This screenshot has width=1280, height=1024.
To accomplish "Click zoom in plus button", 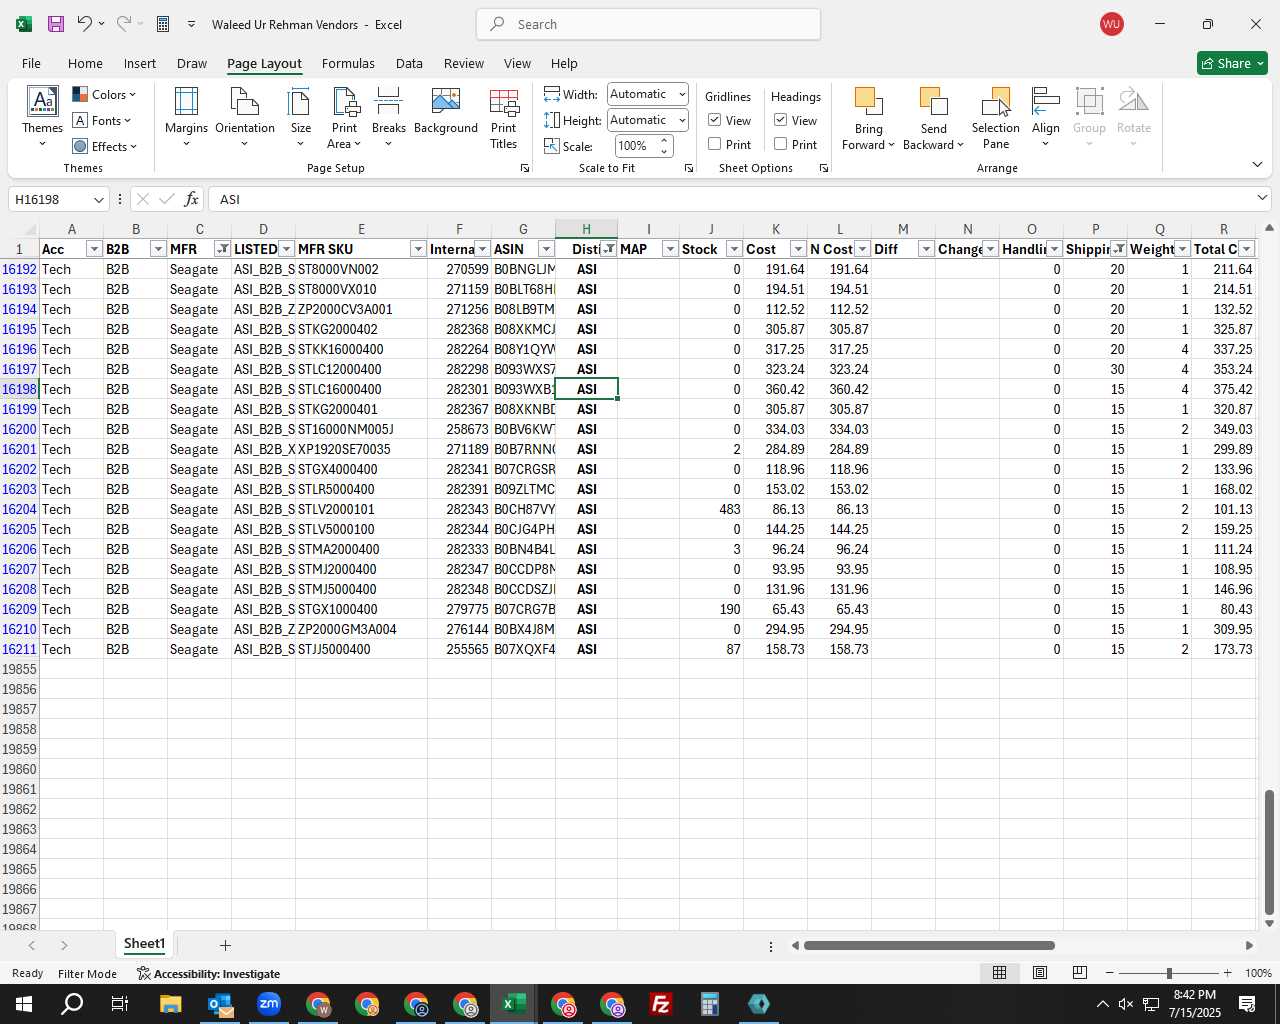I will pyautogui.click(x=1228, y=973).
